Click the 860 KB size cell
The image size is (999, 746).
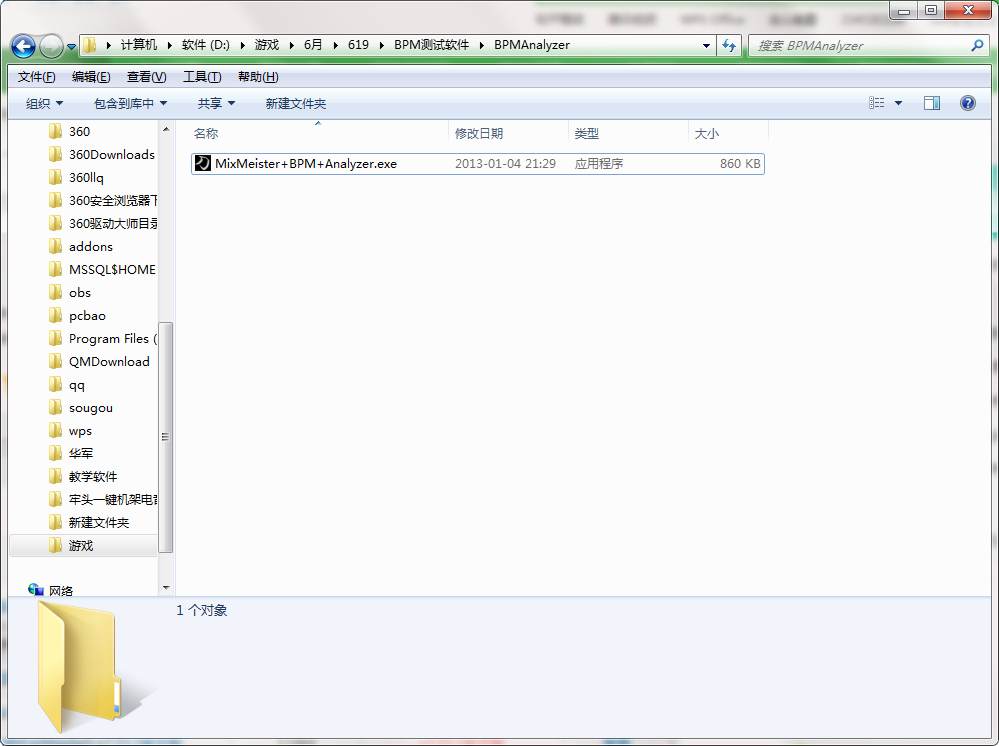click(740, 164)
